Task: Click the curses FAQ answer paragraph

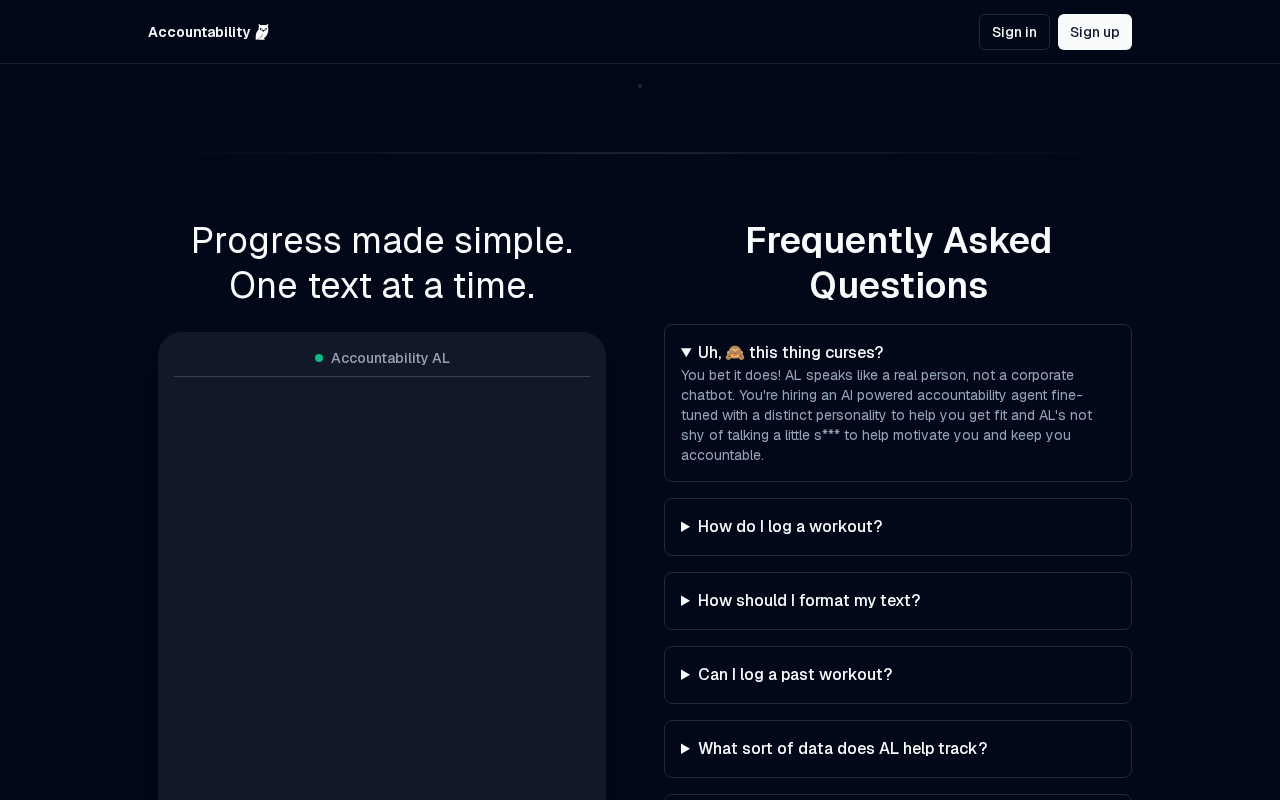Action: 886,415
